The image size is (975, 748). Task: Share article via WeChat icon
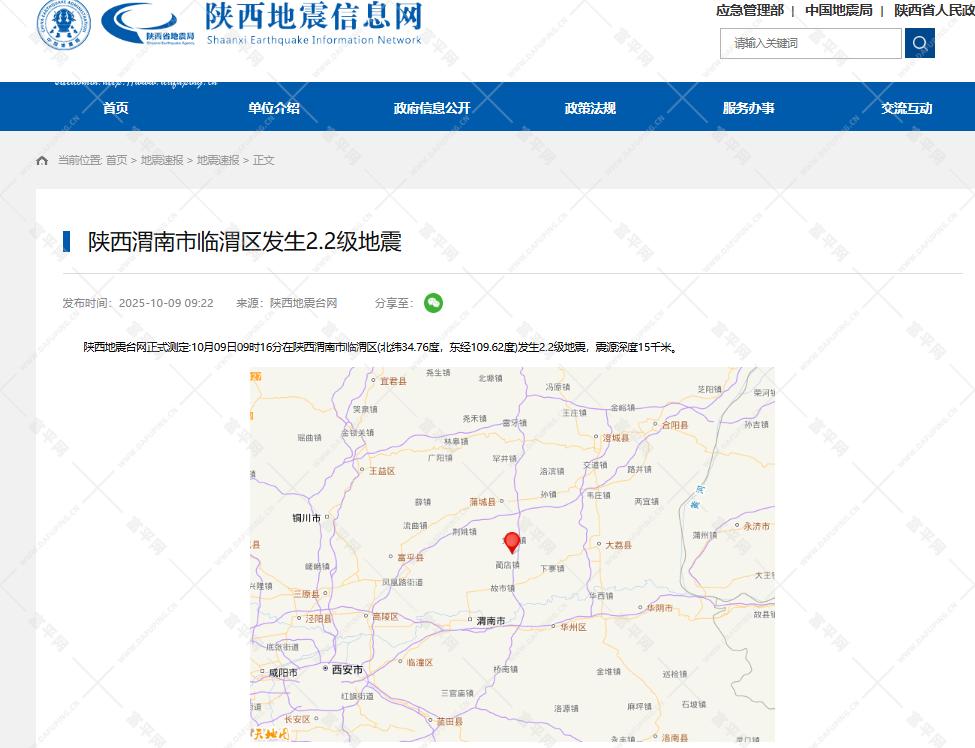[433, 303]
